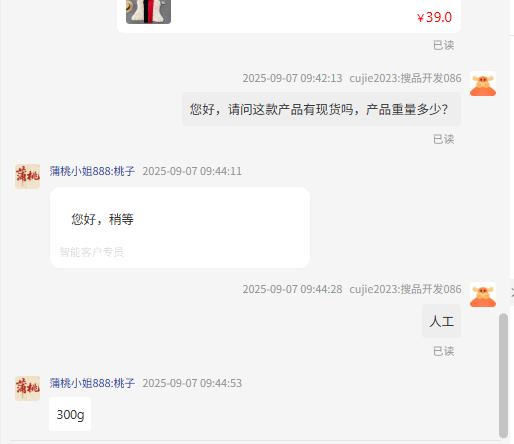Click sender name cujie2023:搜品开发086 at 09:44:28
514x444 pixels.
pyautogui.click(x=405, y=289)
